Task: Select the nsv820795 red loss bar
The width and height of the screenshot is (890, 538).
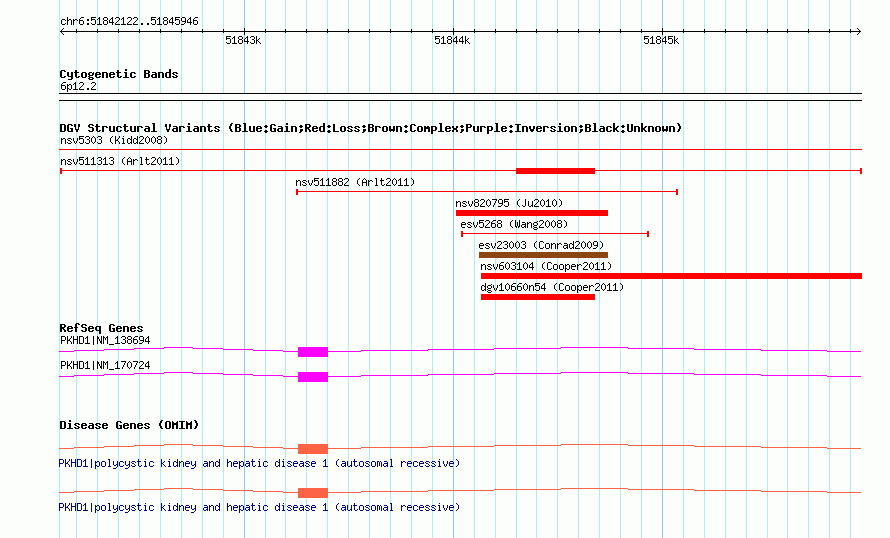Action: pos(532,213)
